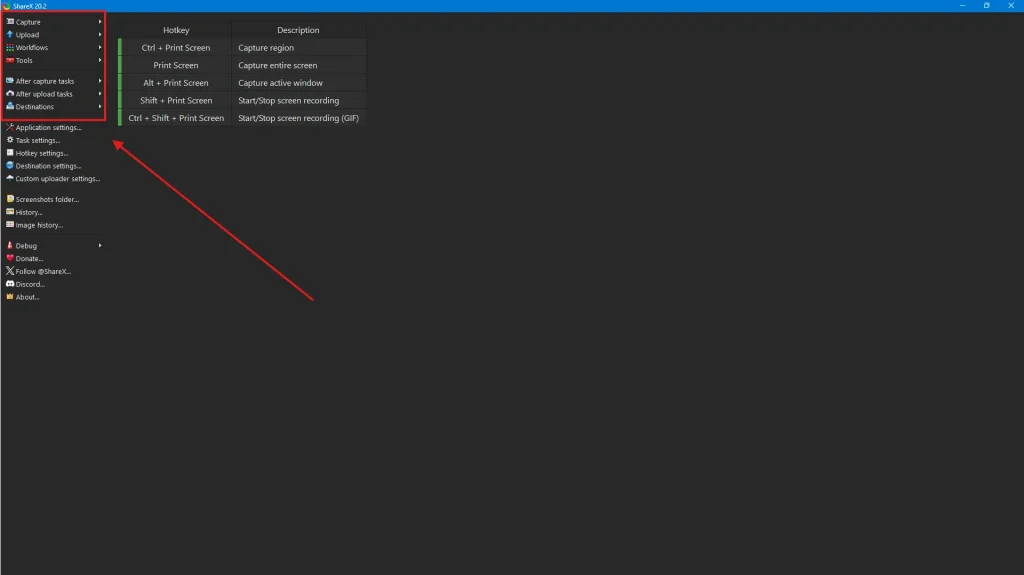Open the History window
This screenshot has width=1024, height=575.
(x=29, y=212)
